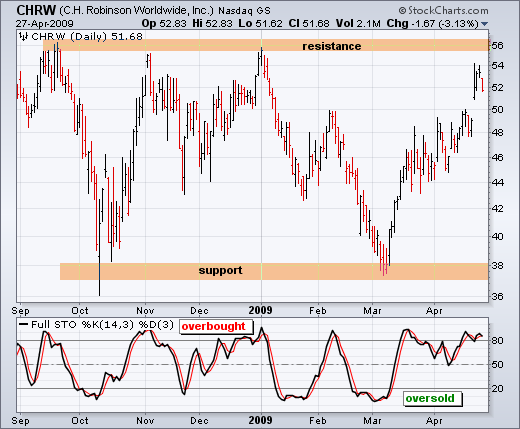The image size is (520, 429).
Task: Click the red overbought label box
Action: 216,326
